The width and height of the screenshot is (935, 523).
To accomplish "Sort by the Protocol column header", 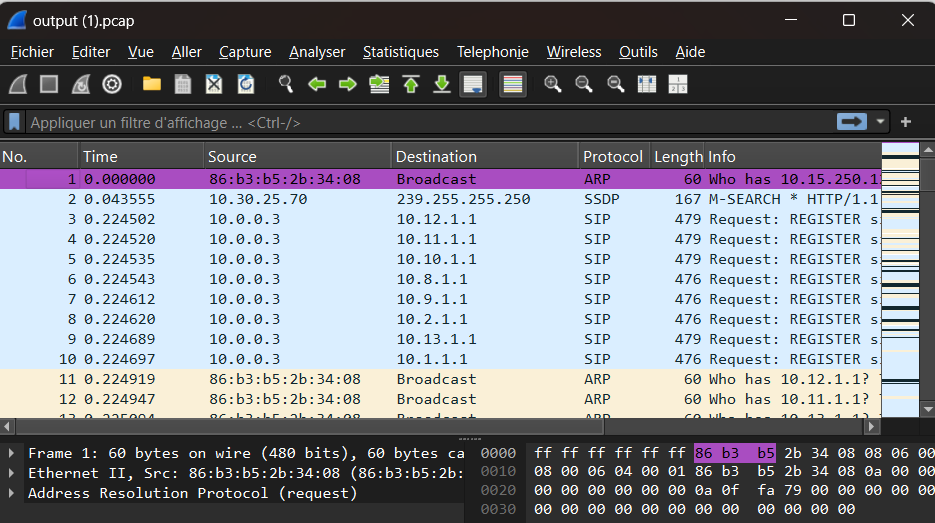I will click(x=614, y=156).
